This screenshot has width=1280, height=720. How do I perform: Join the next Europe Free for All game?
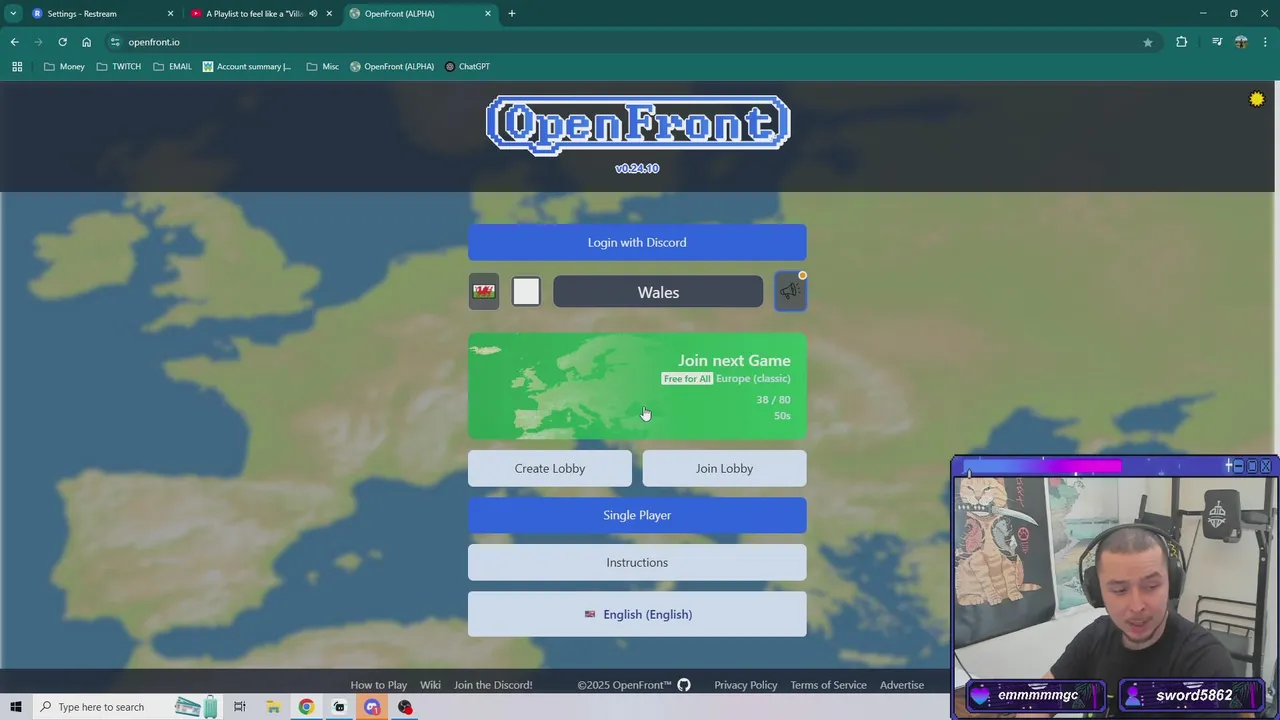[637, 386]
